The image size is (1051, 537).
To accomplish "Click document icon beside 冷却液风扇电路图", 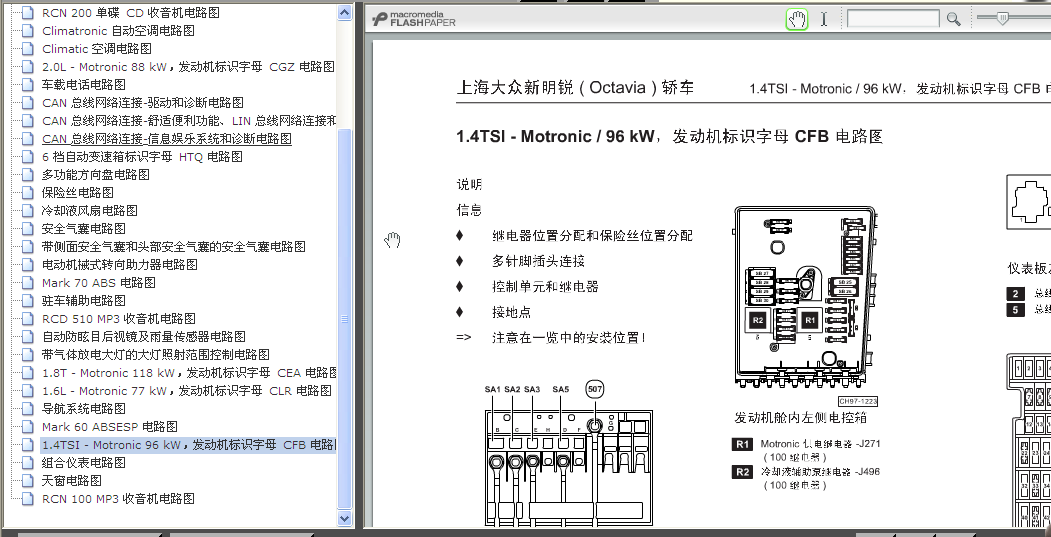I will pyautogui.click(x=27, y=211).
